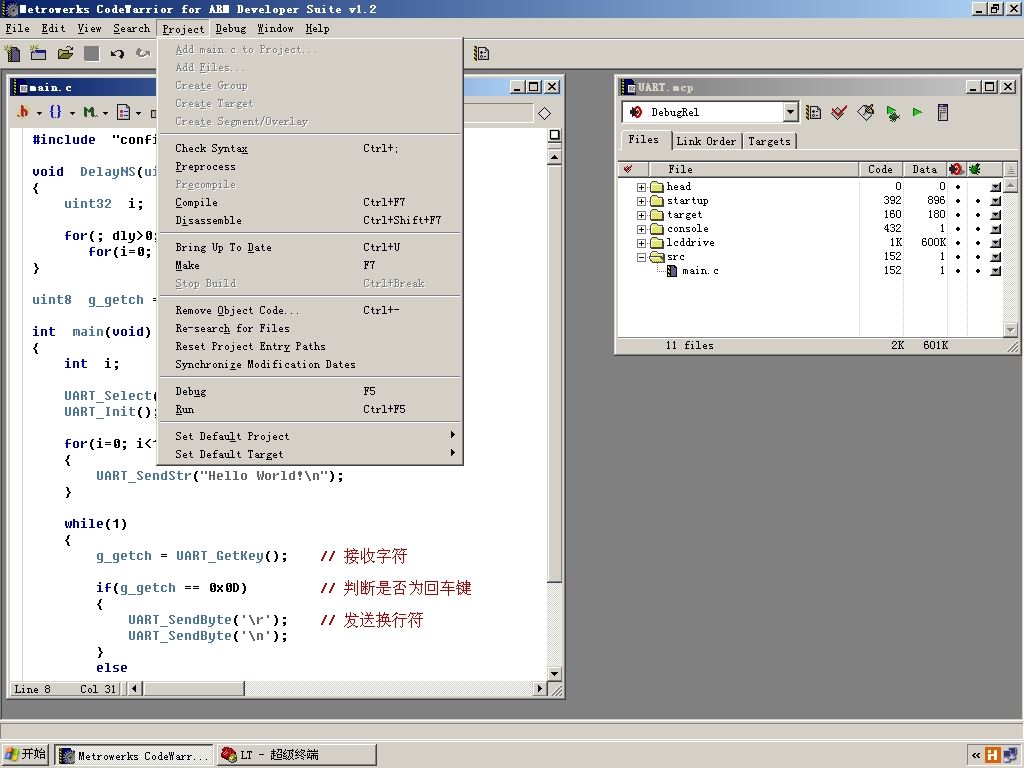Open header files .h popup in editor

tap(29, 112)
